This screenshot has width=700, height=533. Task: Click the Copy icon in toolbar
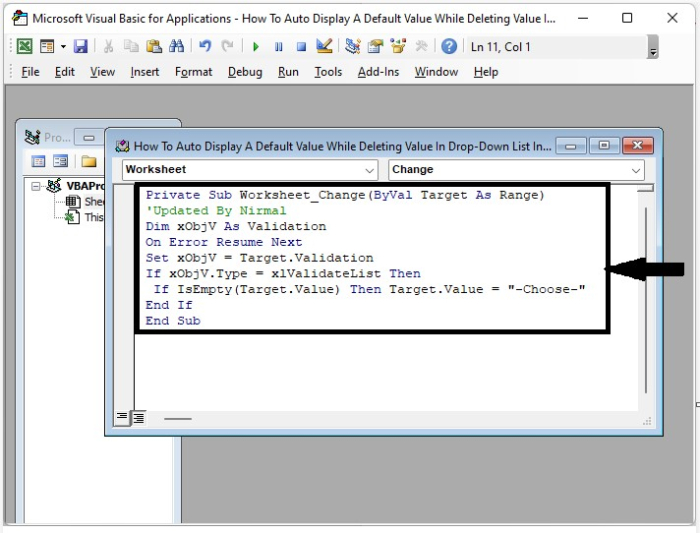(131, 46)
